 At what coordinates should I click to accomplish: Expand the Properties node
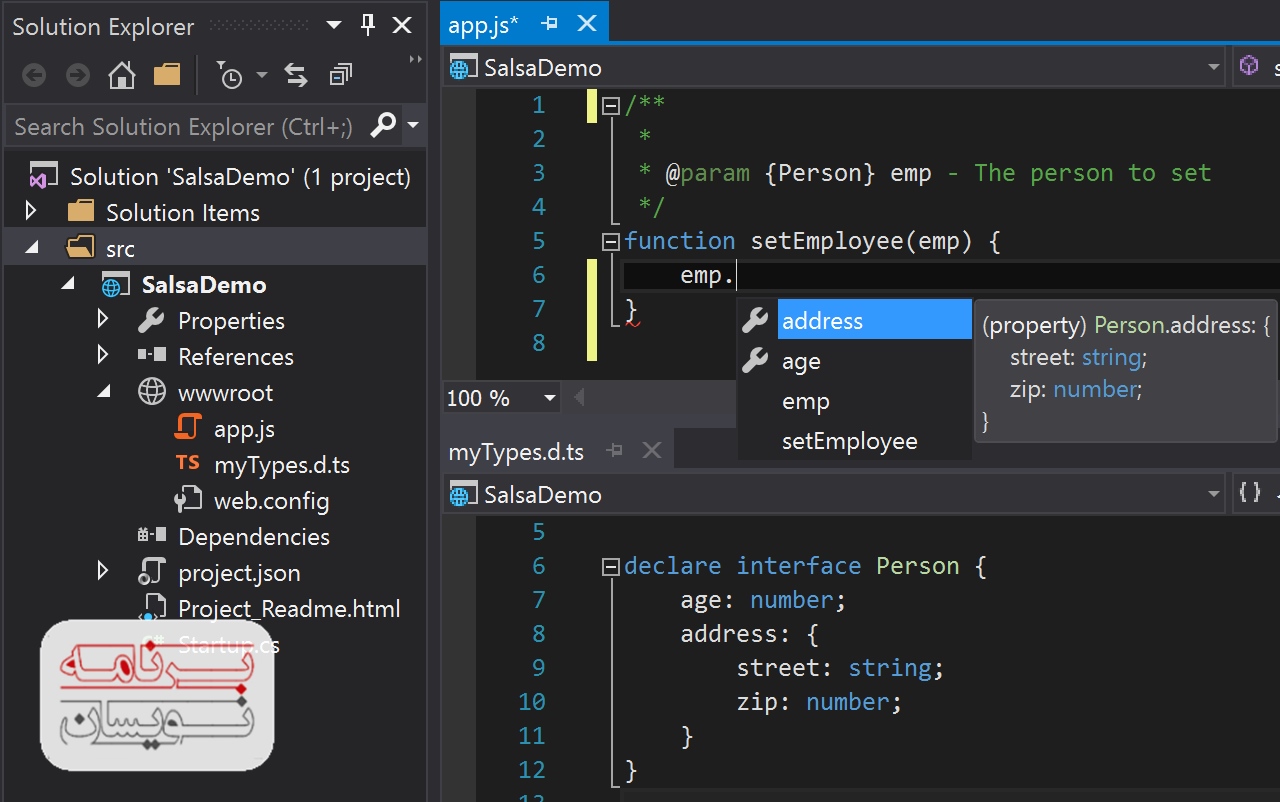102,320
